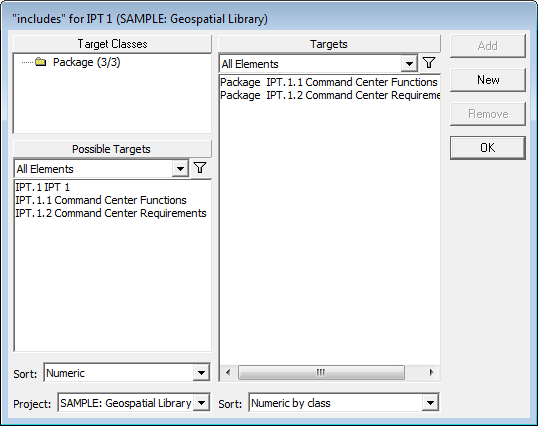Select IPT.1.2 Command Center Requirements possible target
Screen dimensions: 538x426
[x=111, y=213]
